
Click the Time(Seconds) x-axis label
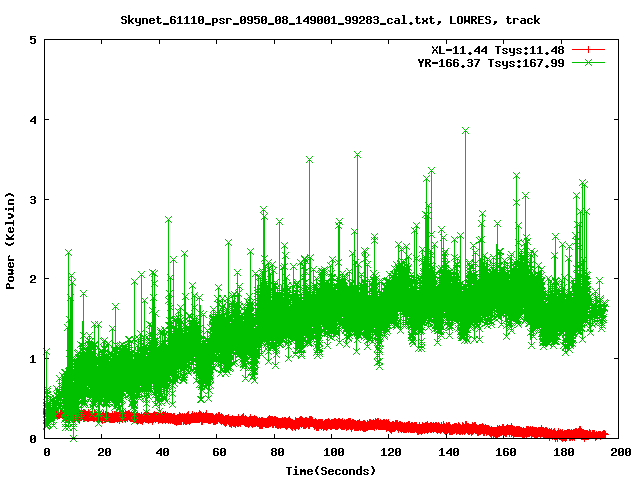click(x=331, y=470)
